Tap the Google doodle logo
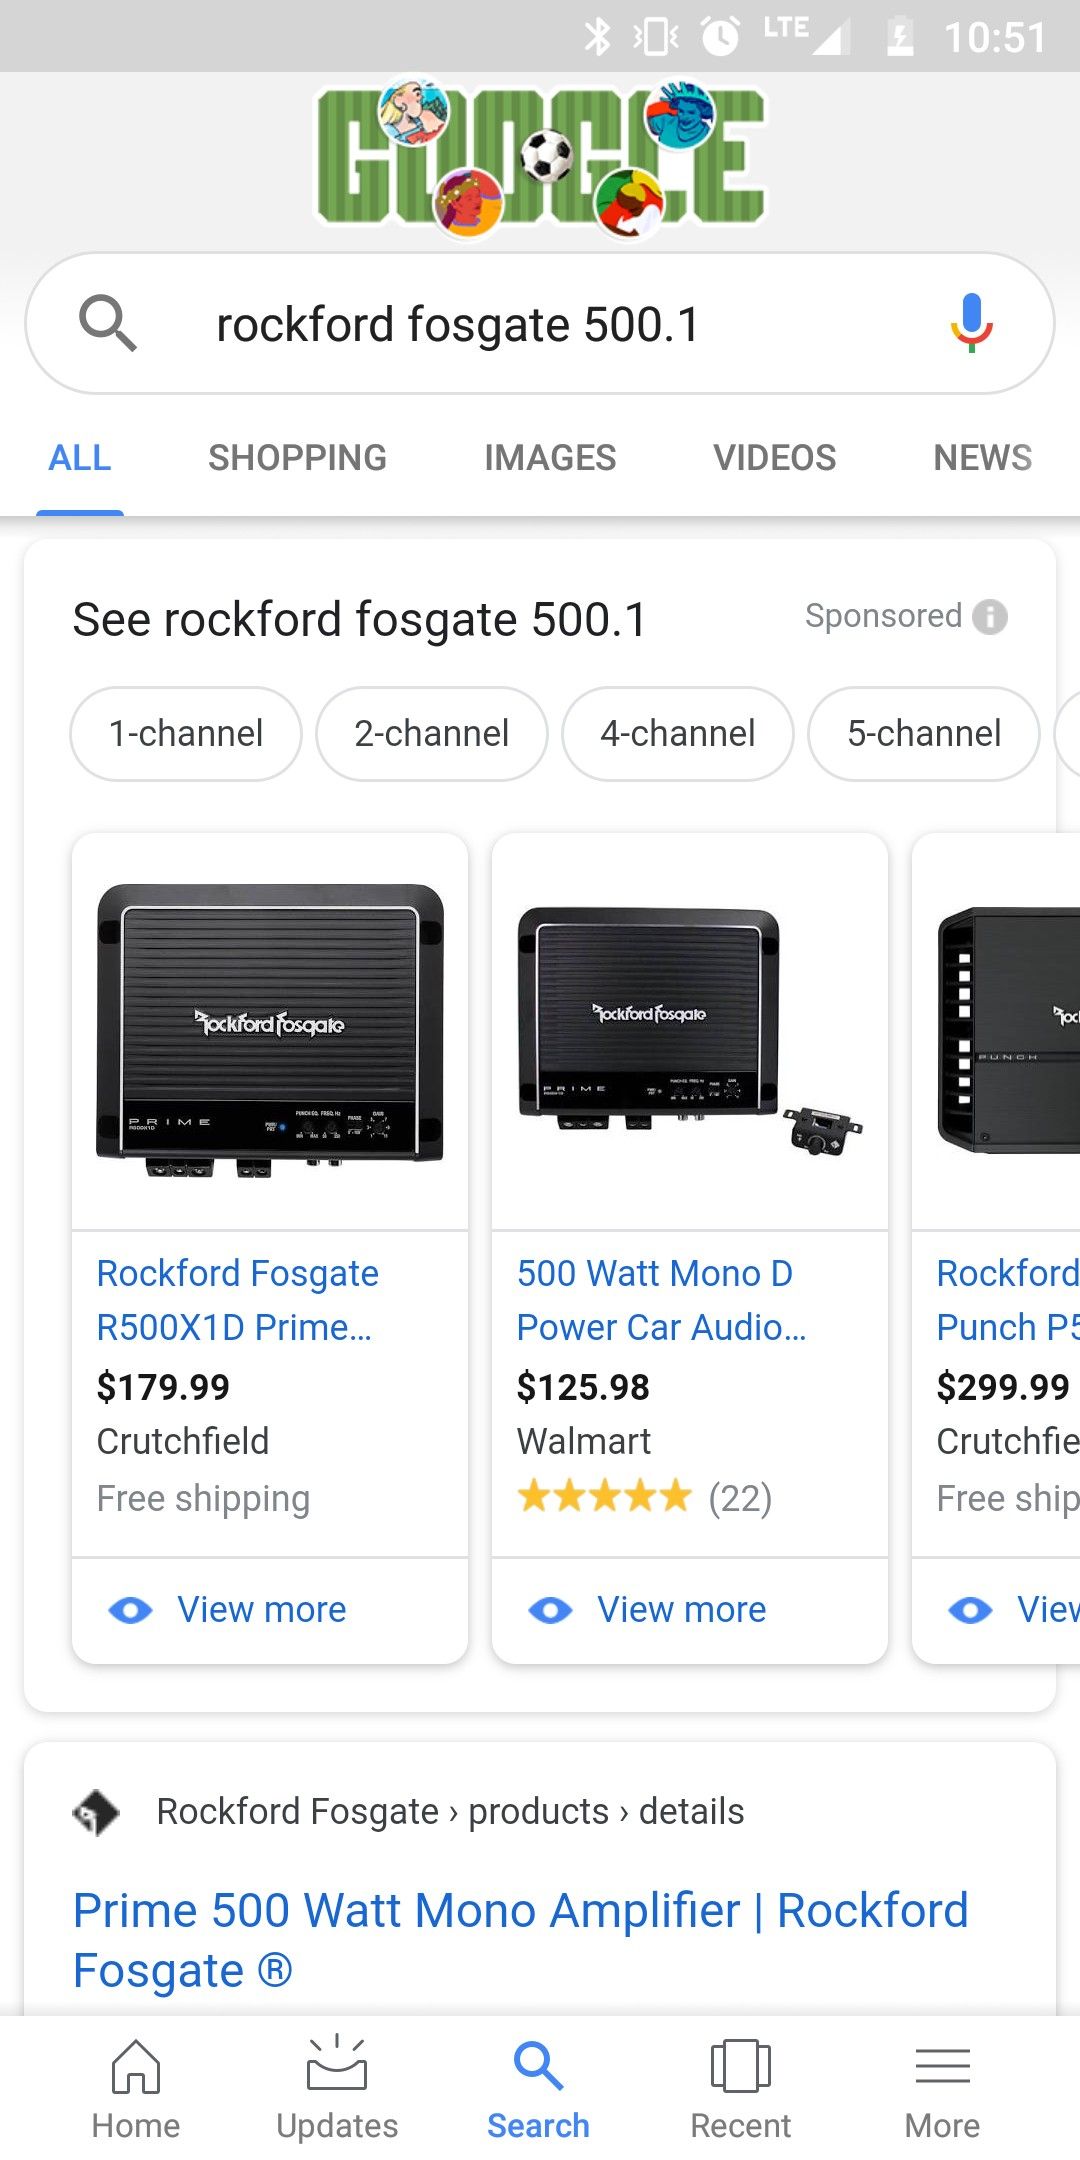Screen dimensions: 1080x2160 [540, 157]
